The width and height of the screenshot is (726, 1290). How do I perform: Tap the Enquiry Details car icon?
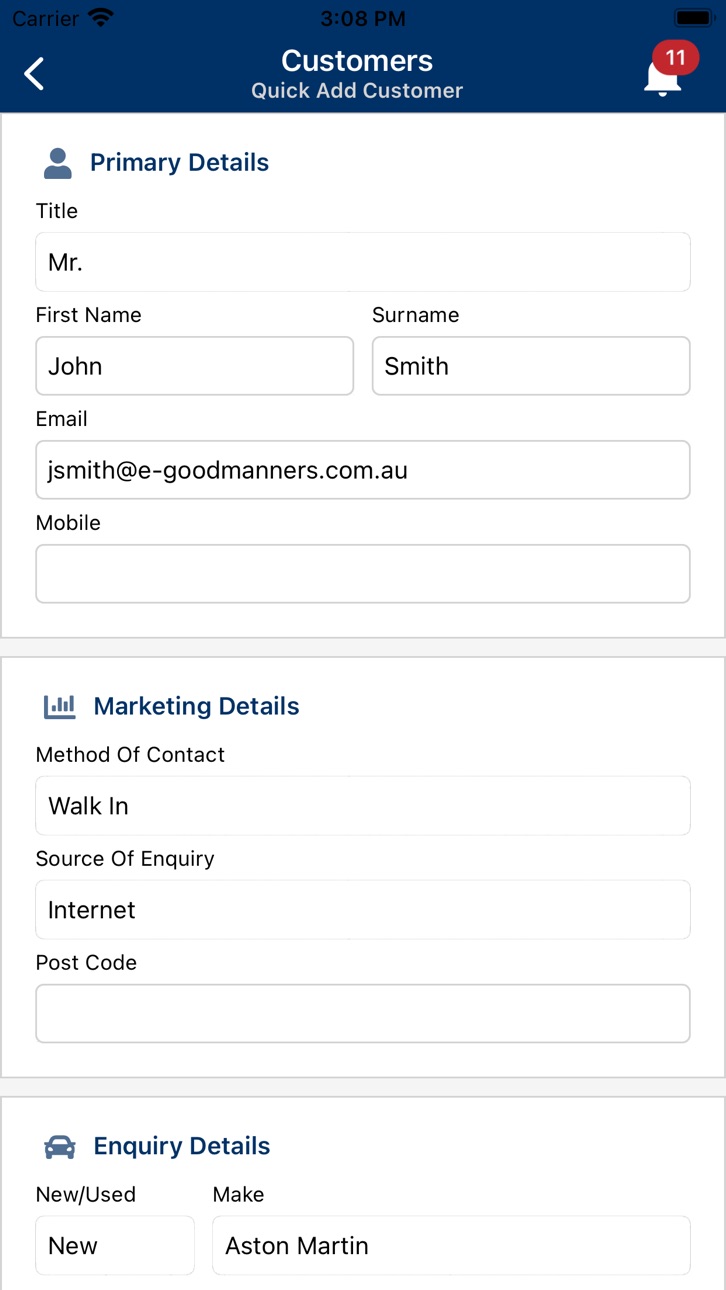point(60,1146)
